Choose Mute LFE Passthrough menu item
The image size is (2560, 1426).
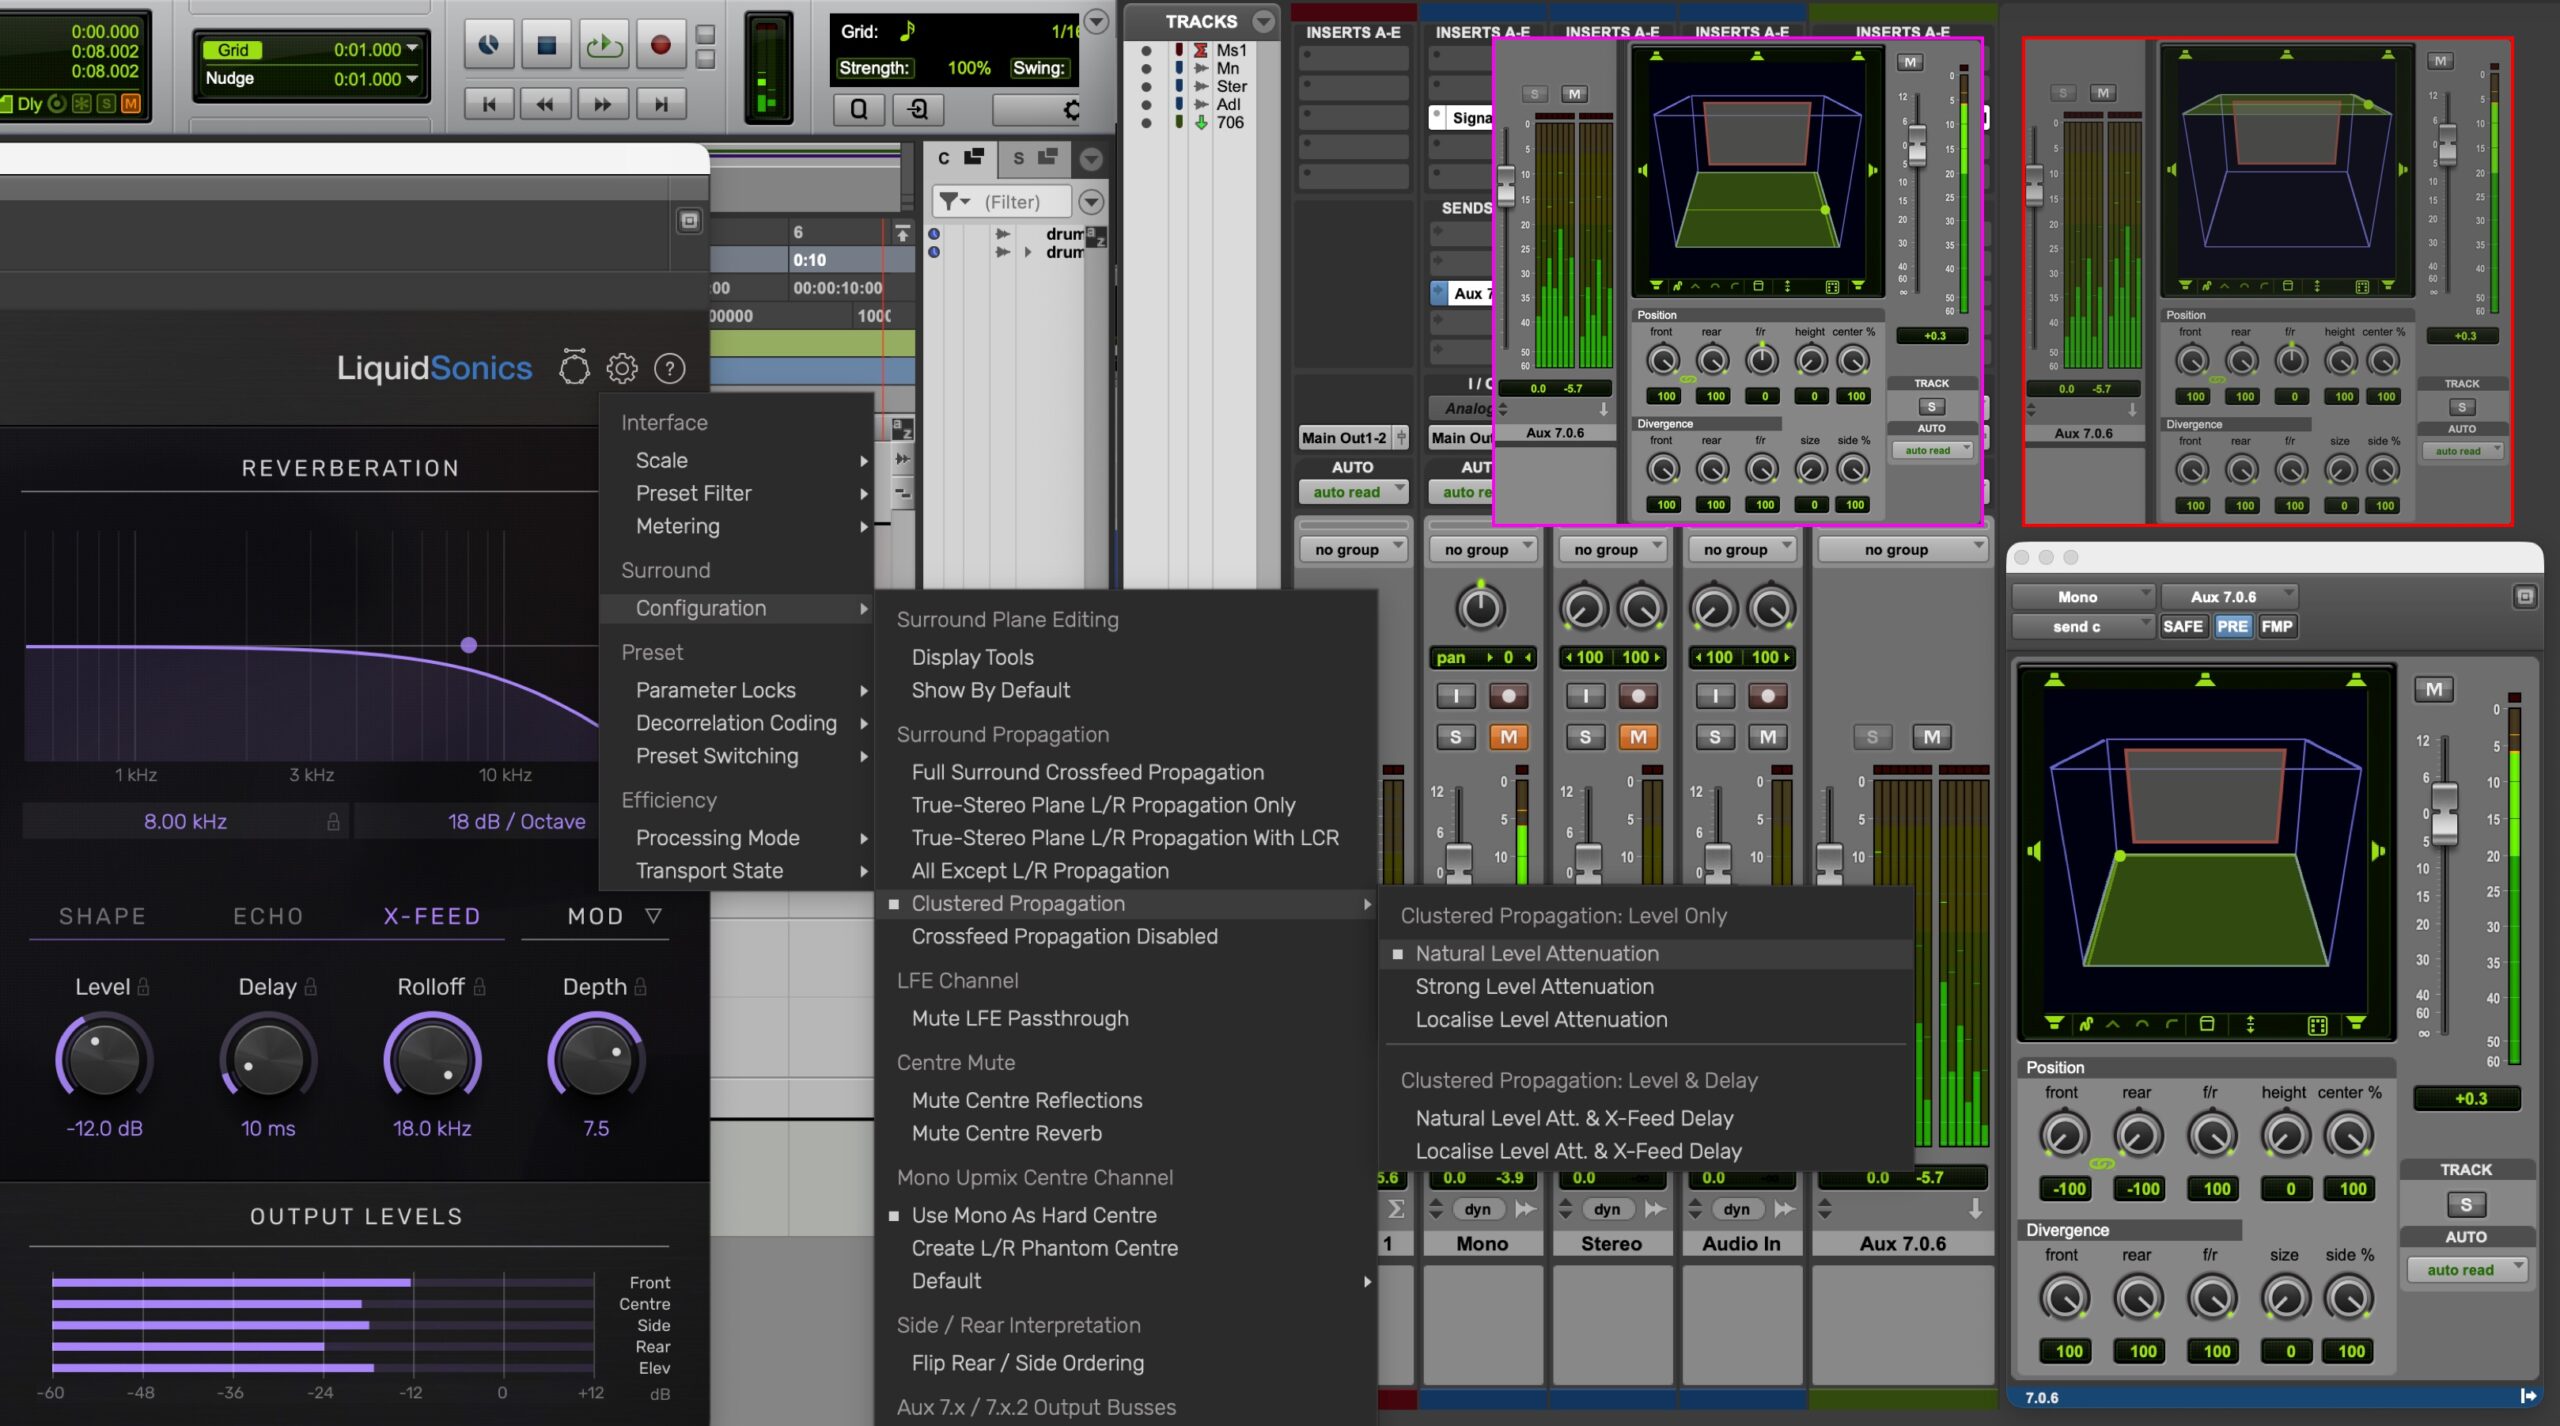pos(1019,1018)
